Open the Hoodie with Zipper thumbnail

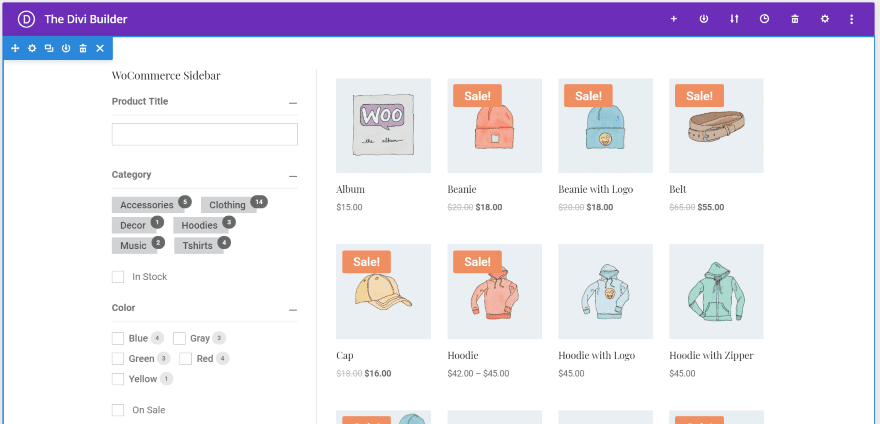coord(716,291)
